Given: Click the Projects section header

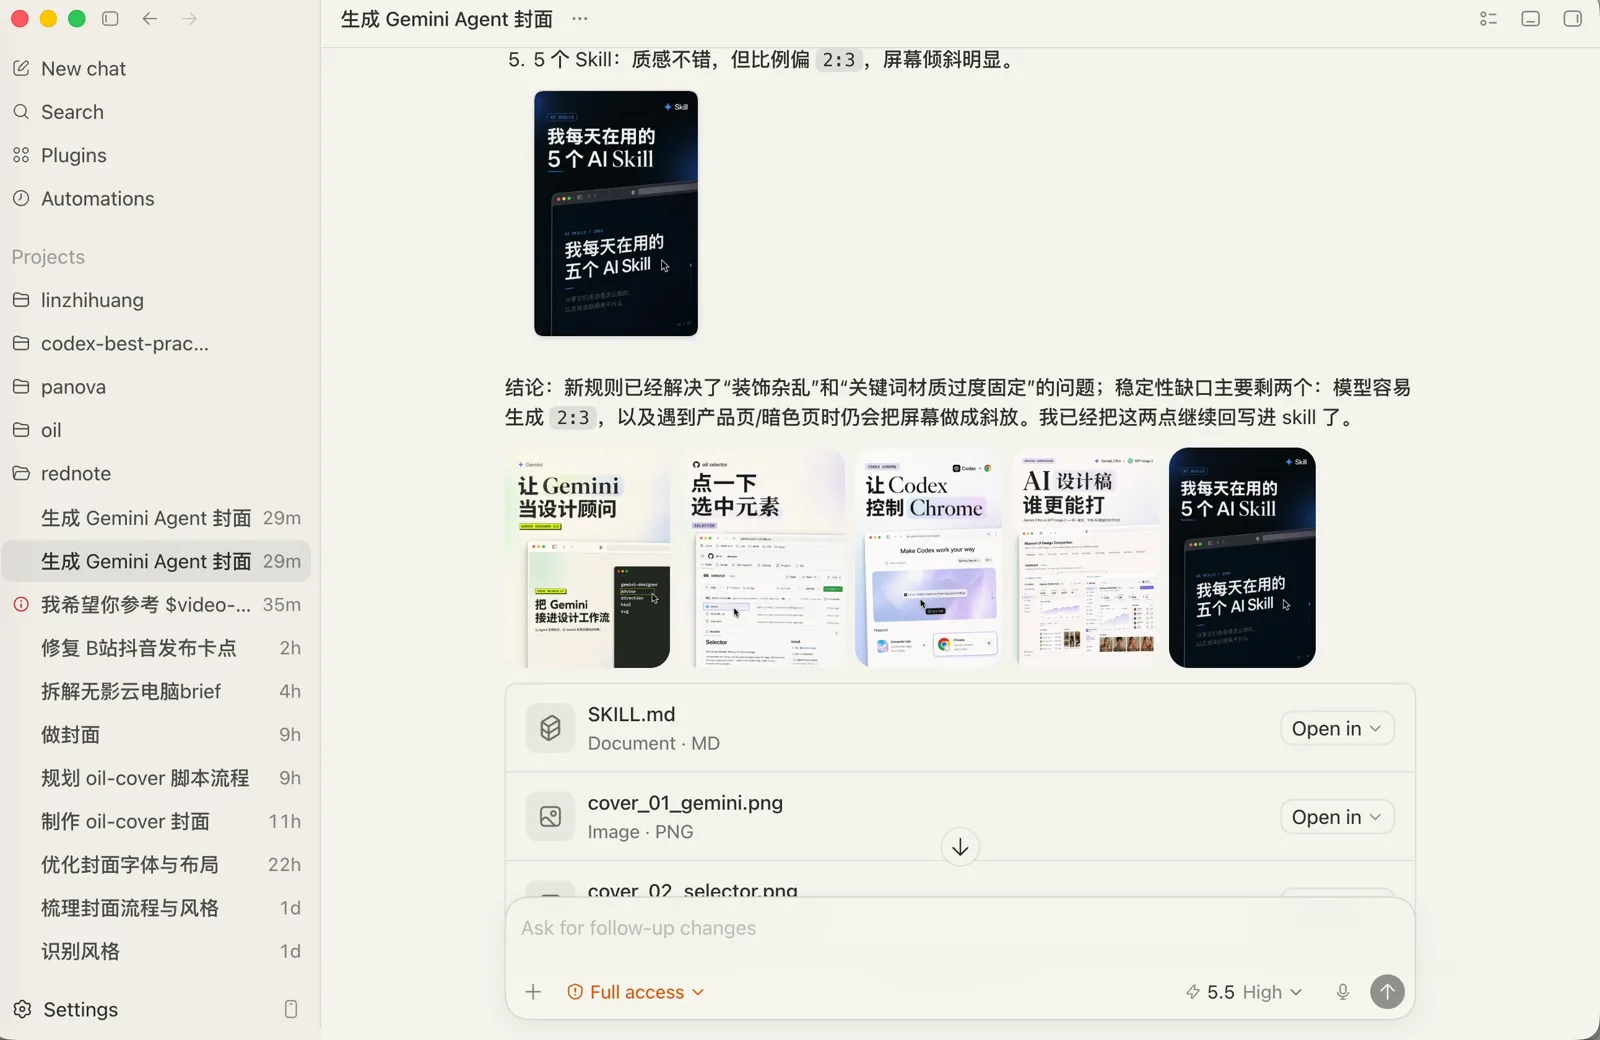Looking at the screenshot, I should (x=48, y=257).
